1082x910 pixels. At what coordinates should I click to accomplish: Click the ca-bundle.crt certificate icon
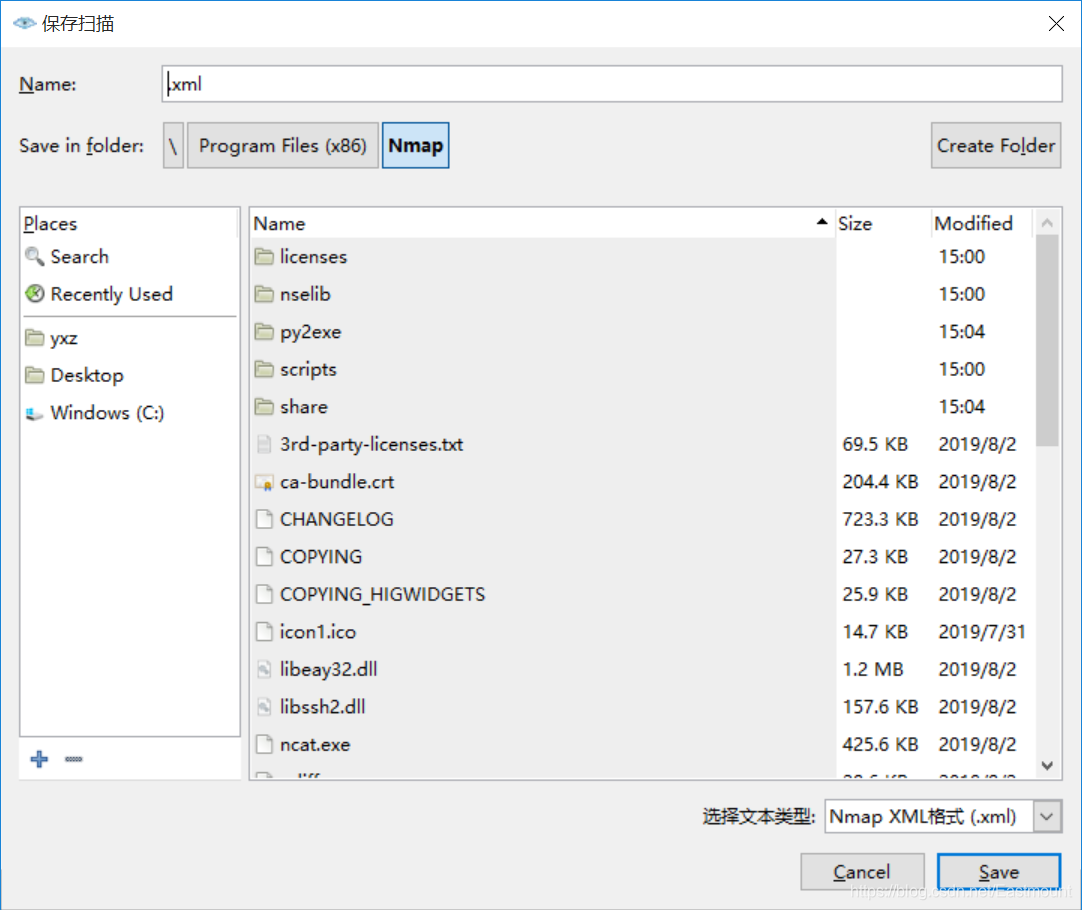click(264, 482)
